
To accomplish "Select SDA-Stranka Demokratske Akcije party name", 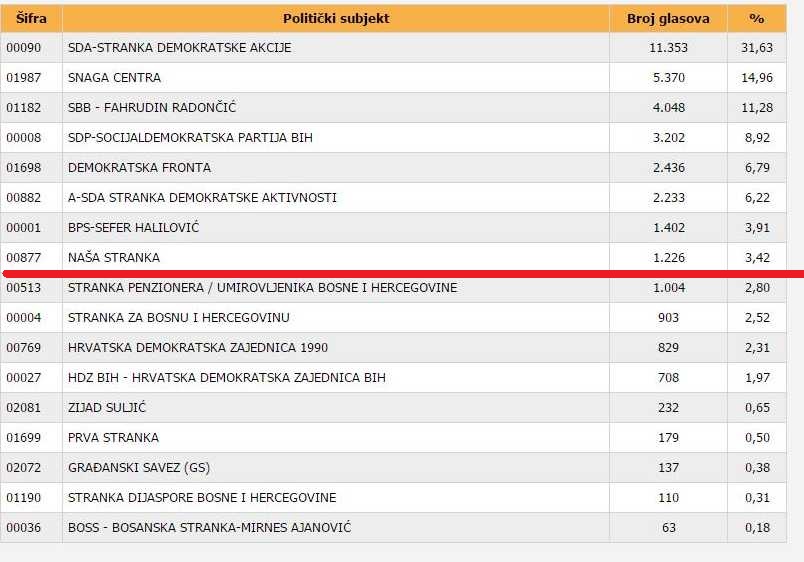I will [x=179, y=48].
